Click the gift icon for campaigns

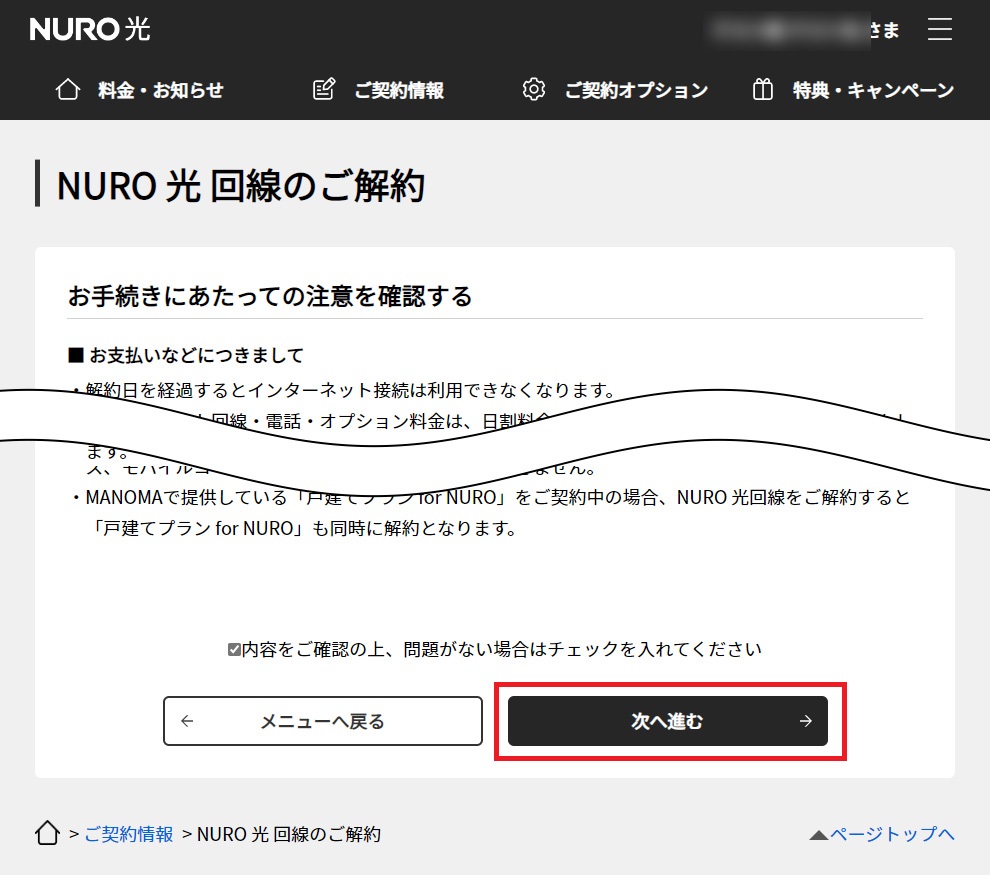(762, 90)
